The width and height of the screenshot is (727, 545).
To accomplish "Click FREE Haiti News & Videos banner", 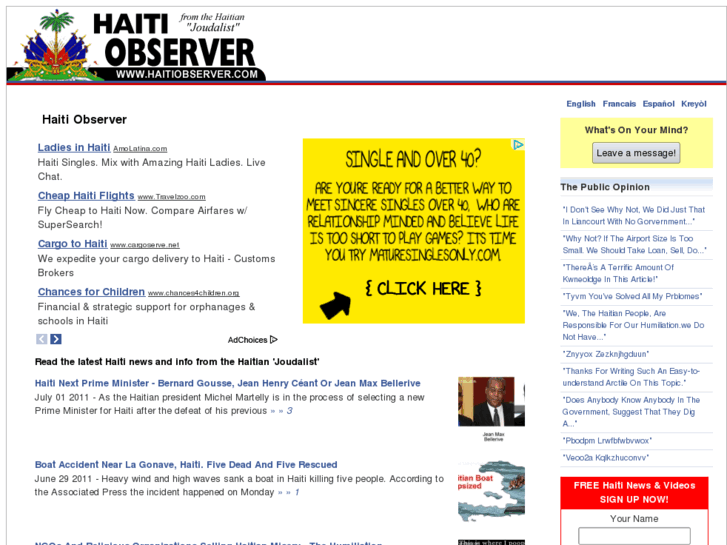I will (x=634, y=493).
